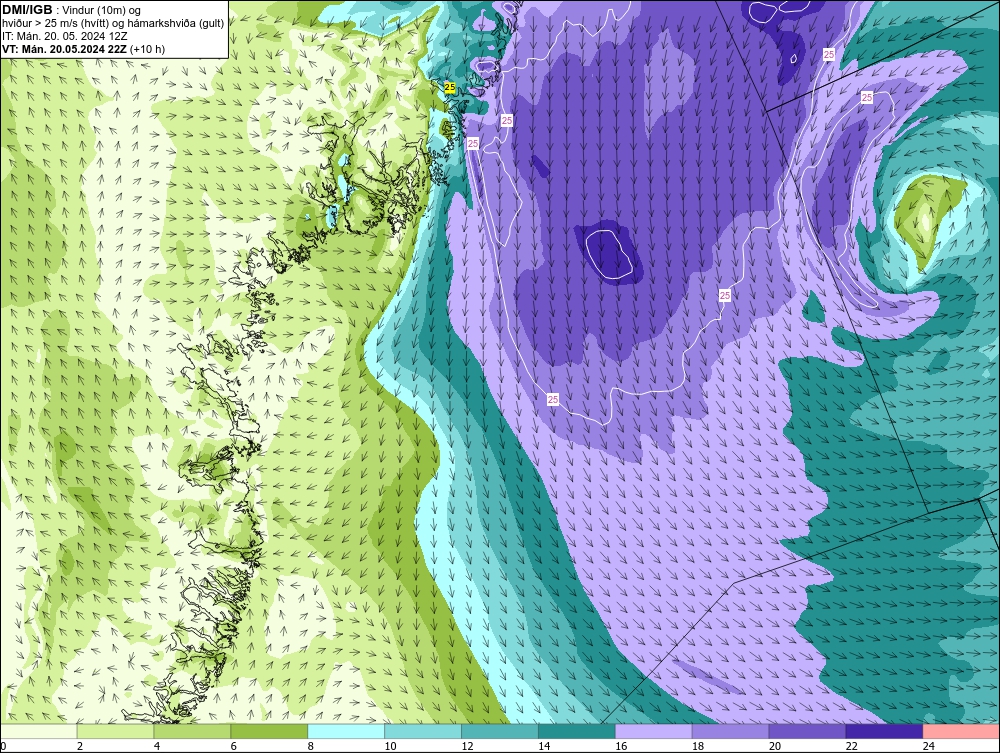
Task: Click the 'VT: Mán. 20.05.2024 22Z (+10 h)' line
Action: pyautogui.click(x=84, y=49)
